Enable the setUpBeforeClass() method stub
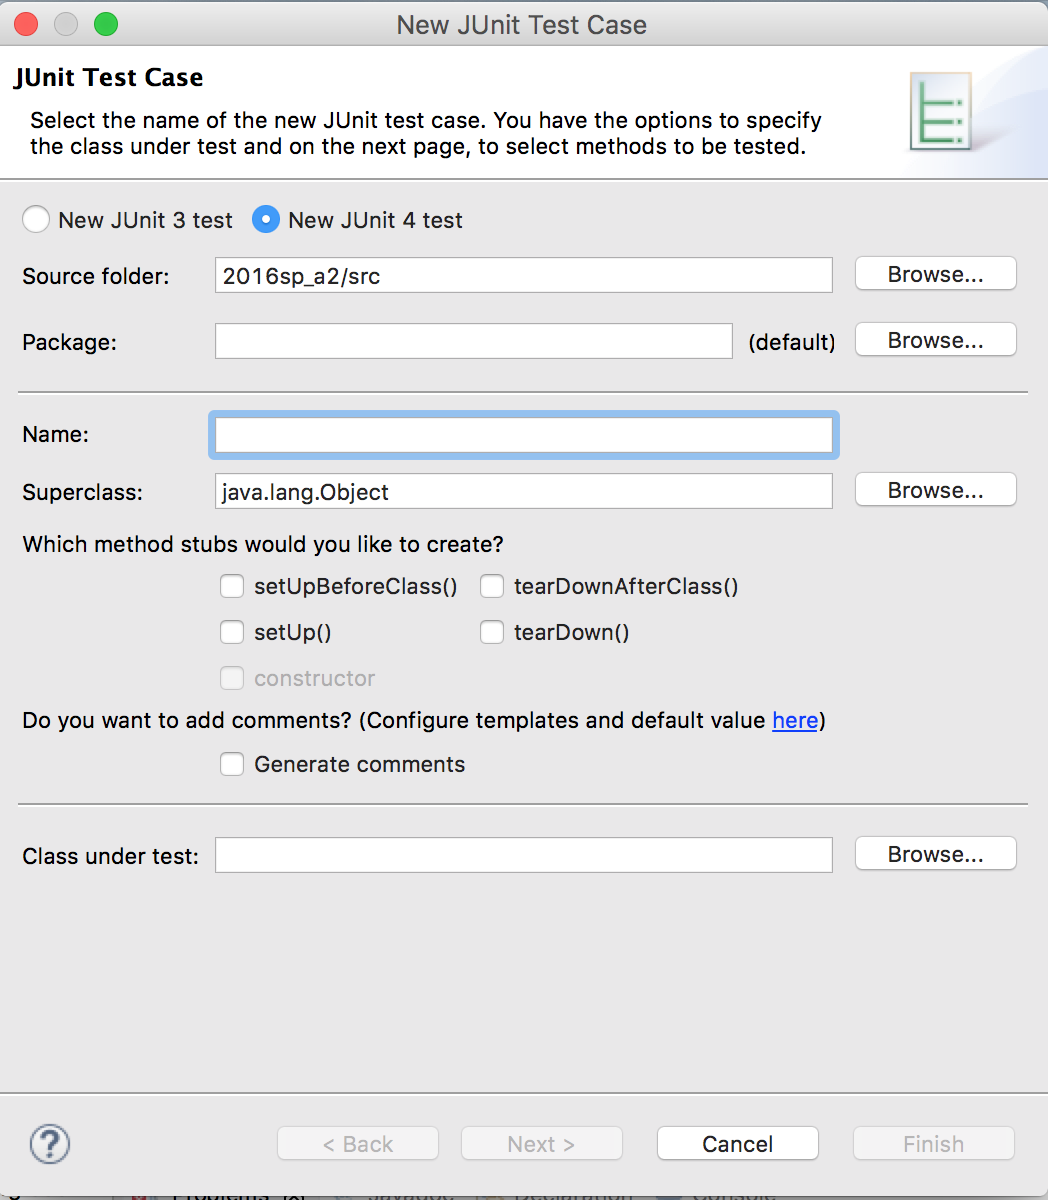The width and height of the screenshot is (1048, 1200). tap(231, 586)
